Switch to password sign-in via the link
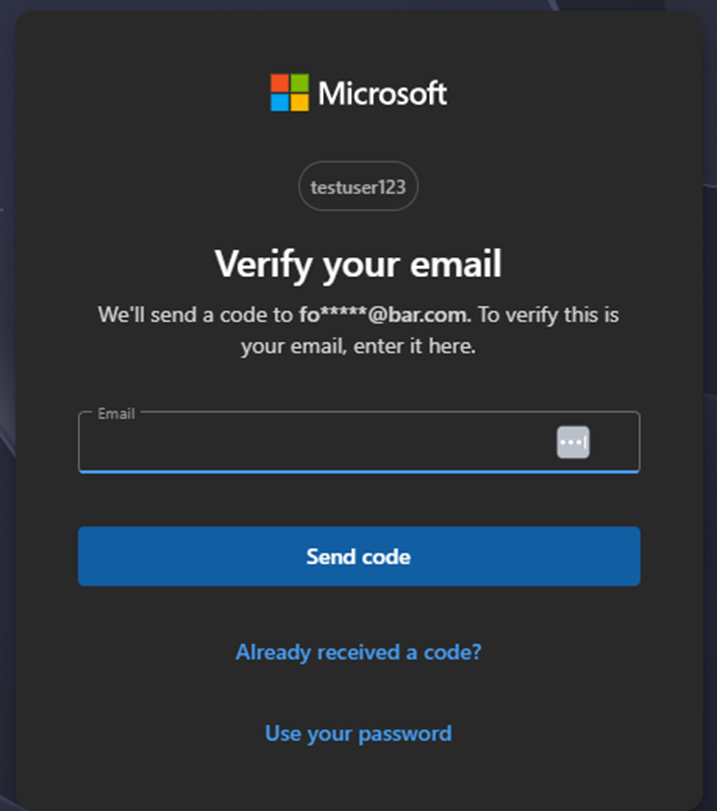Screen dimensions: 717x811 pyautogui.click(x=358, y=733)
